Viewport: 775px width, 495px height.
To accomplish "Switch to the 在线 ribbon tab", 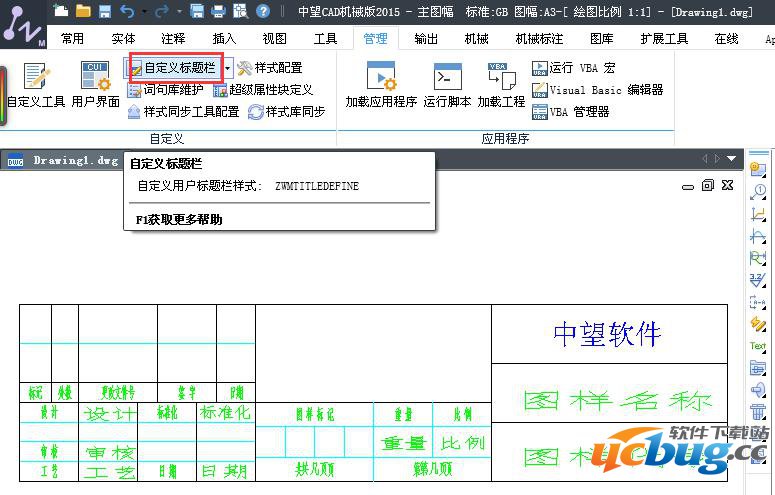I will 726,38.
